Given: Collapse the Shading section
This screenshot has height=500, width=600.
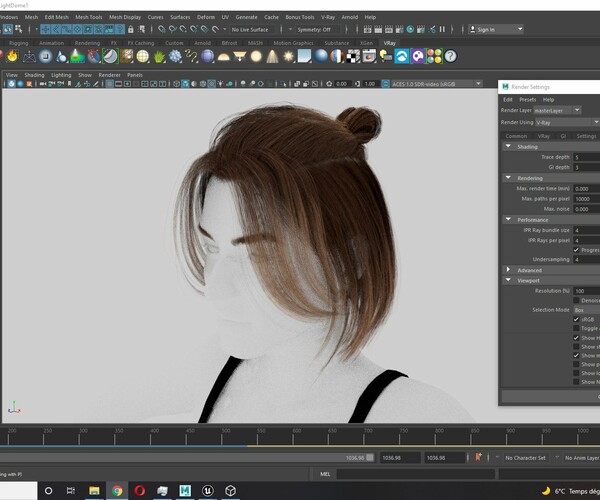Looking at the screenshot, I should click(x=508, y=147).
